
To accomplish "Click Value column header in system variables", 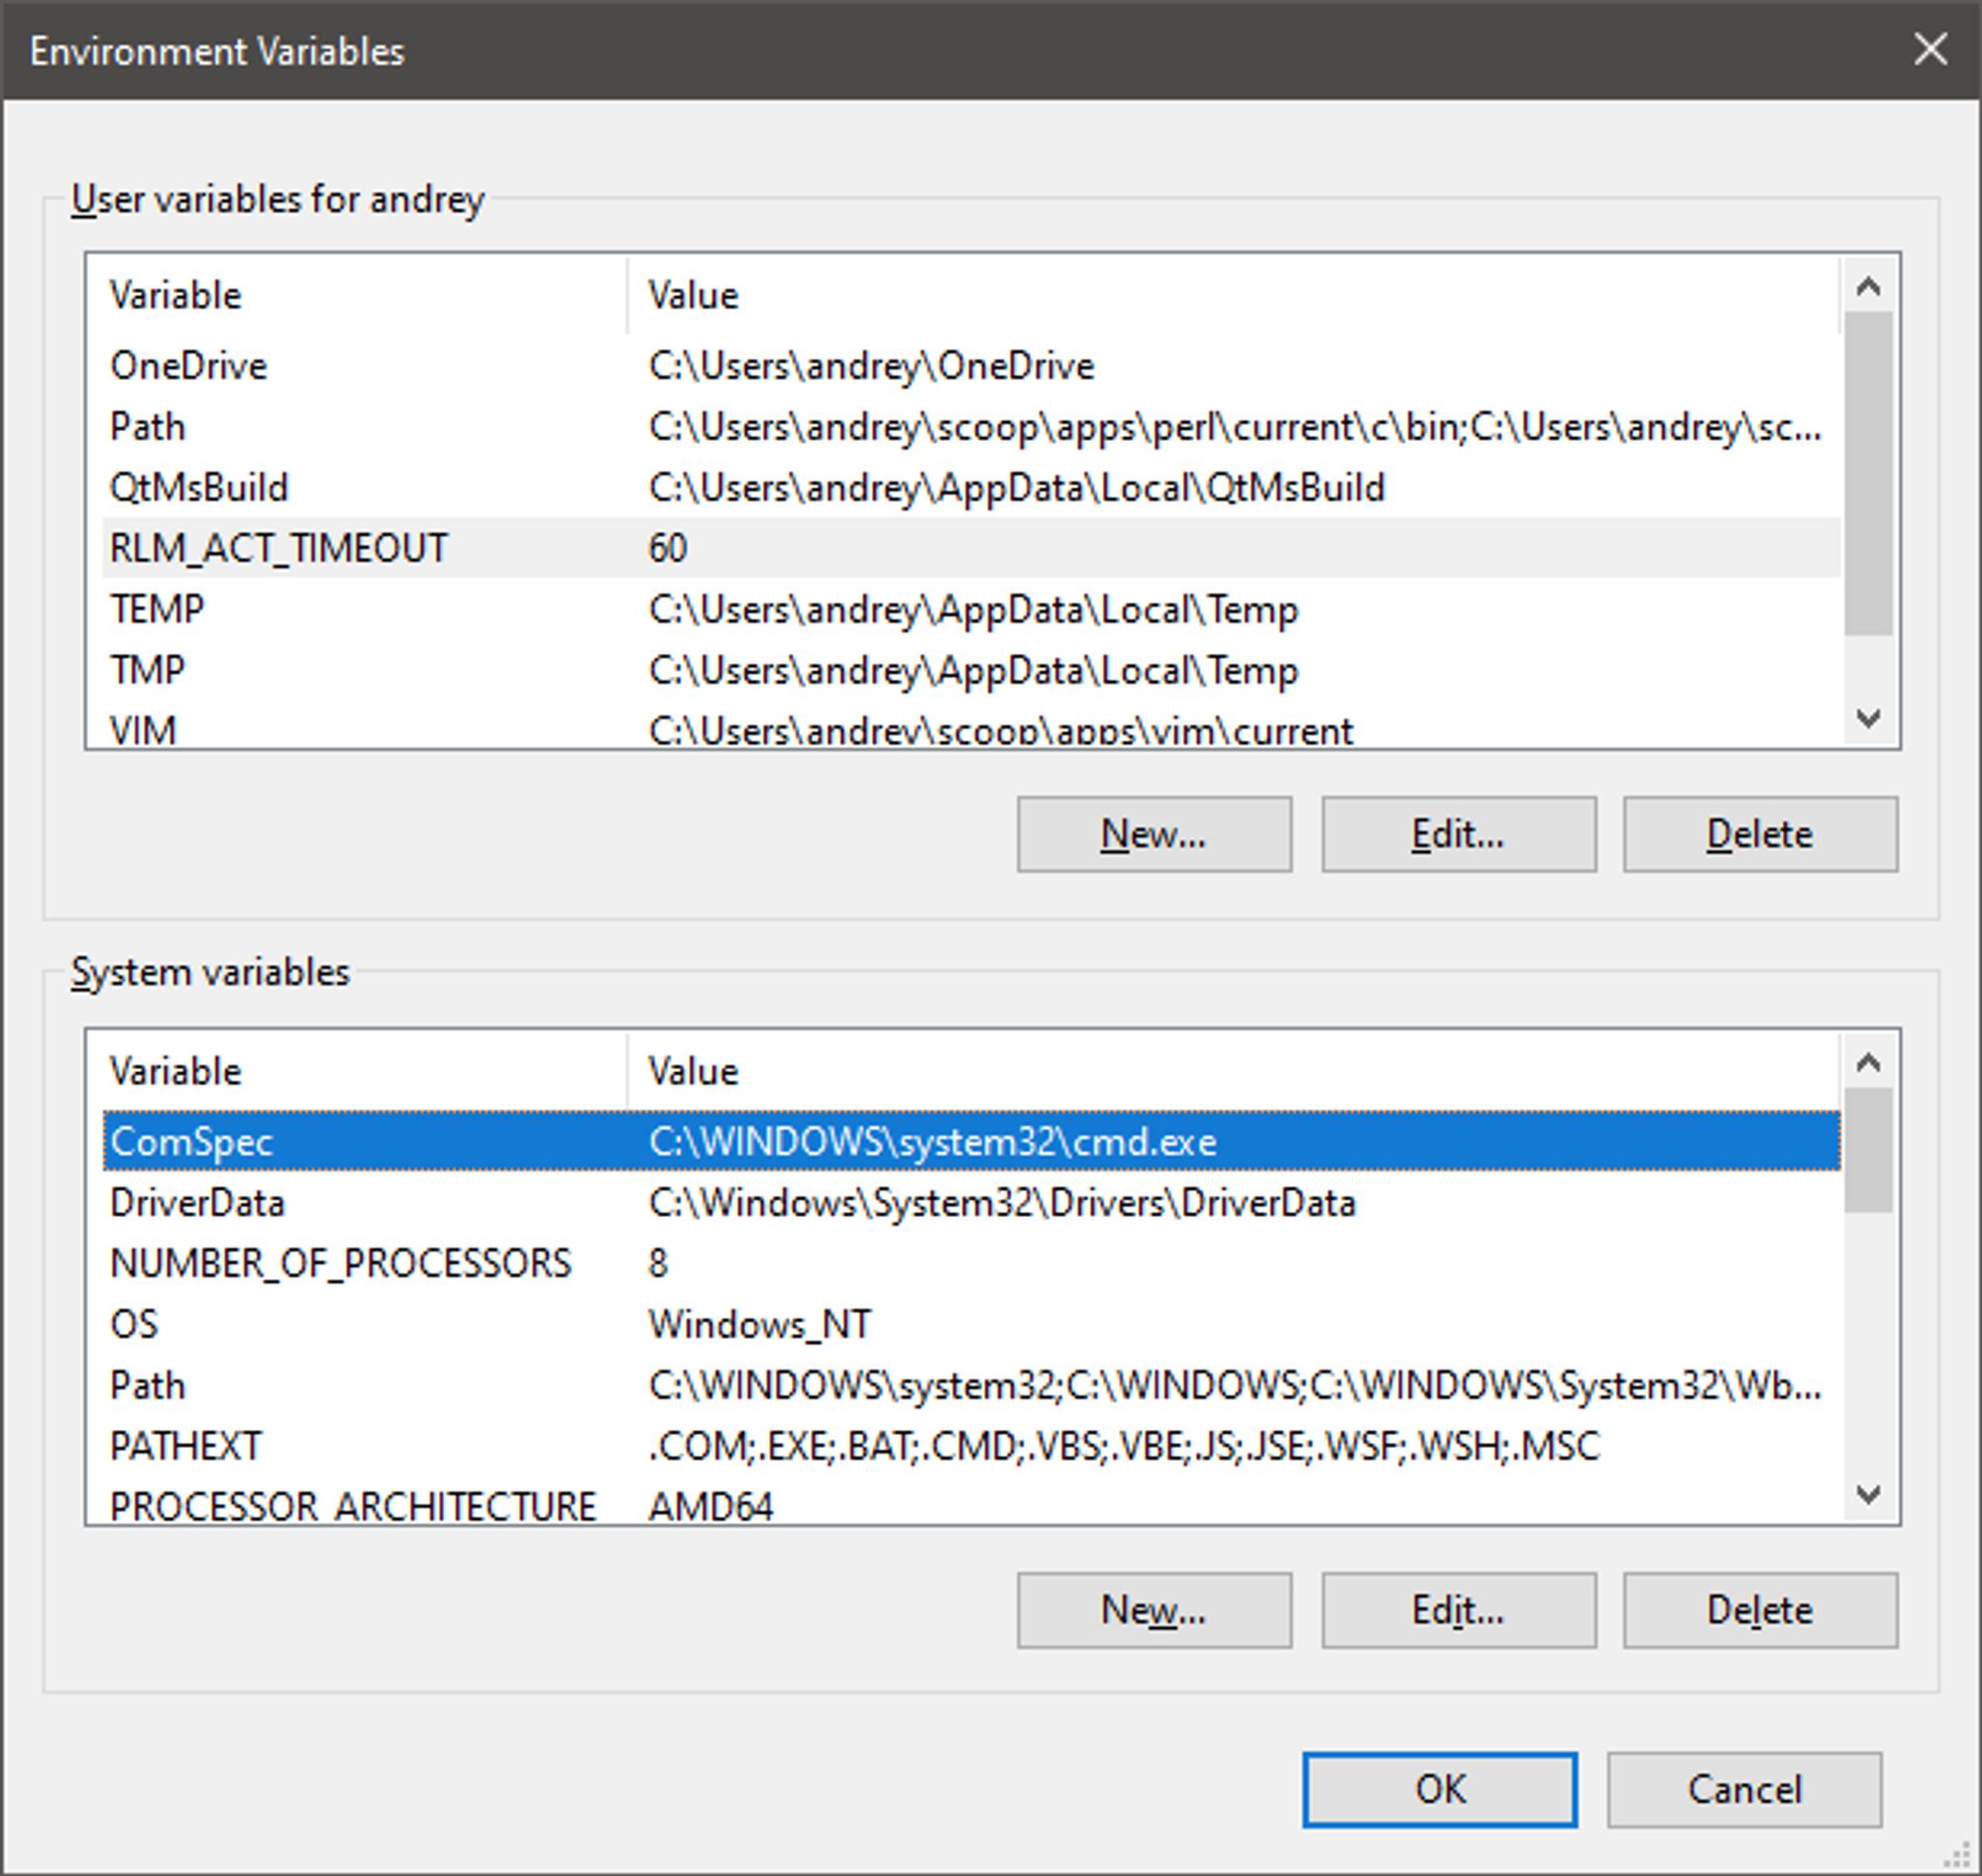I will pyautogui.click(x=1234, y=1072).
